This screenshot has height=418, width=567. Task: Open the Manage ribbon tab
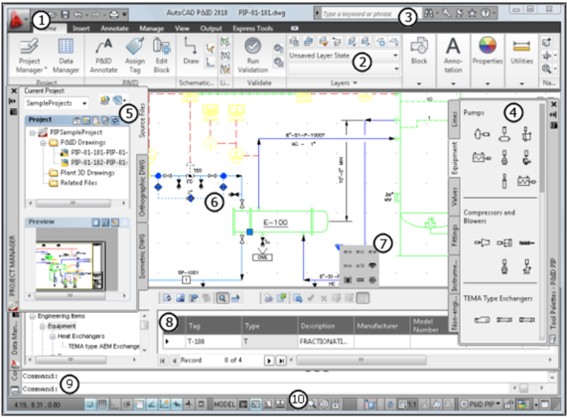click(x=152, y=28)
